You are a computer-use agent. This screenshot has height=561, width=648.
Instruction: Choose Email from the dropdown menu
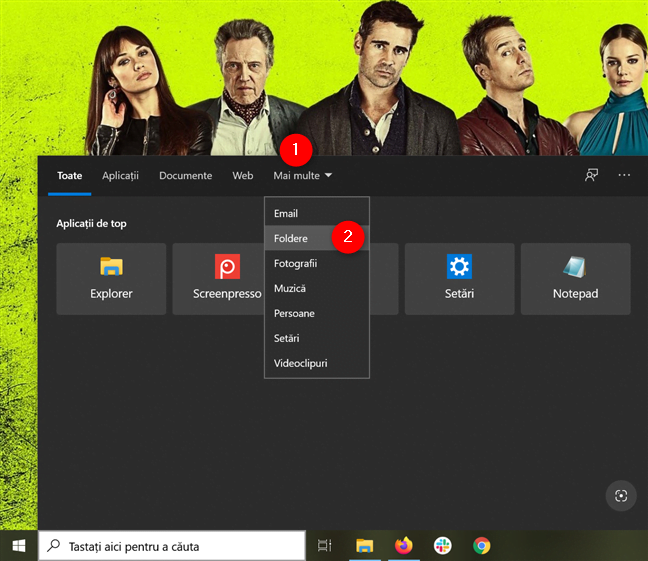coord(317,213)
